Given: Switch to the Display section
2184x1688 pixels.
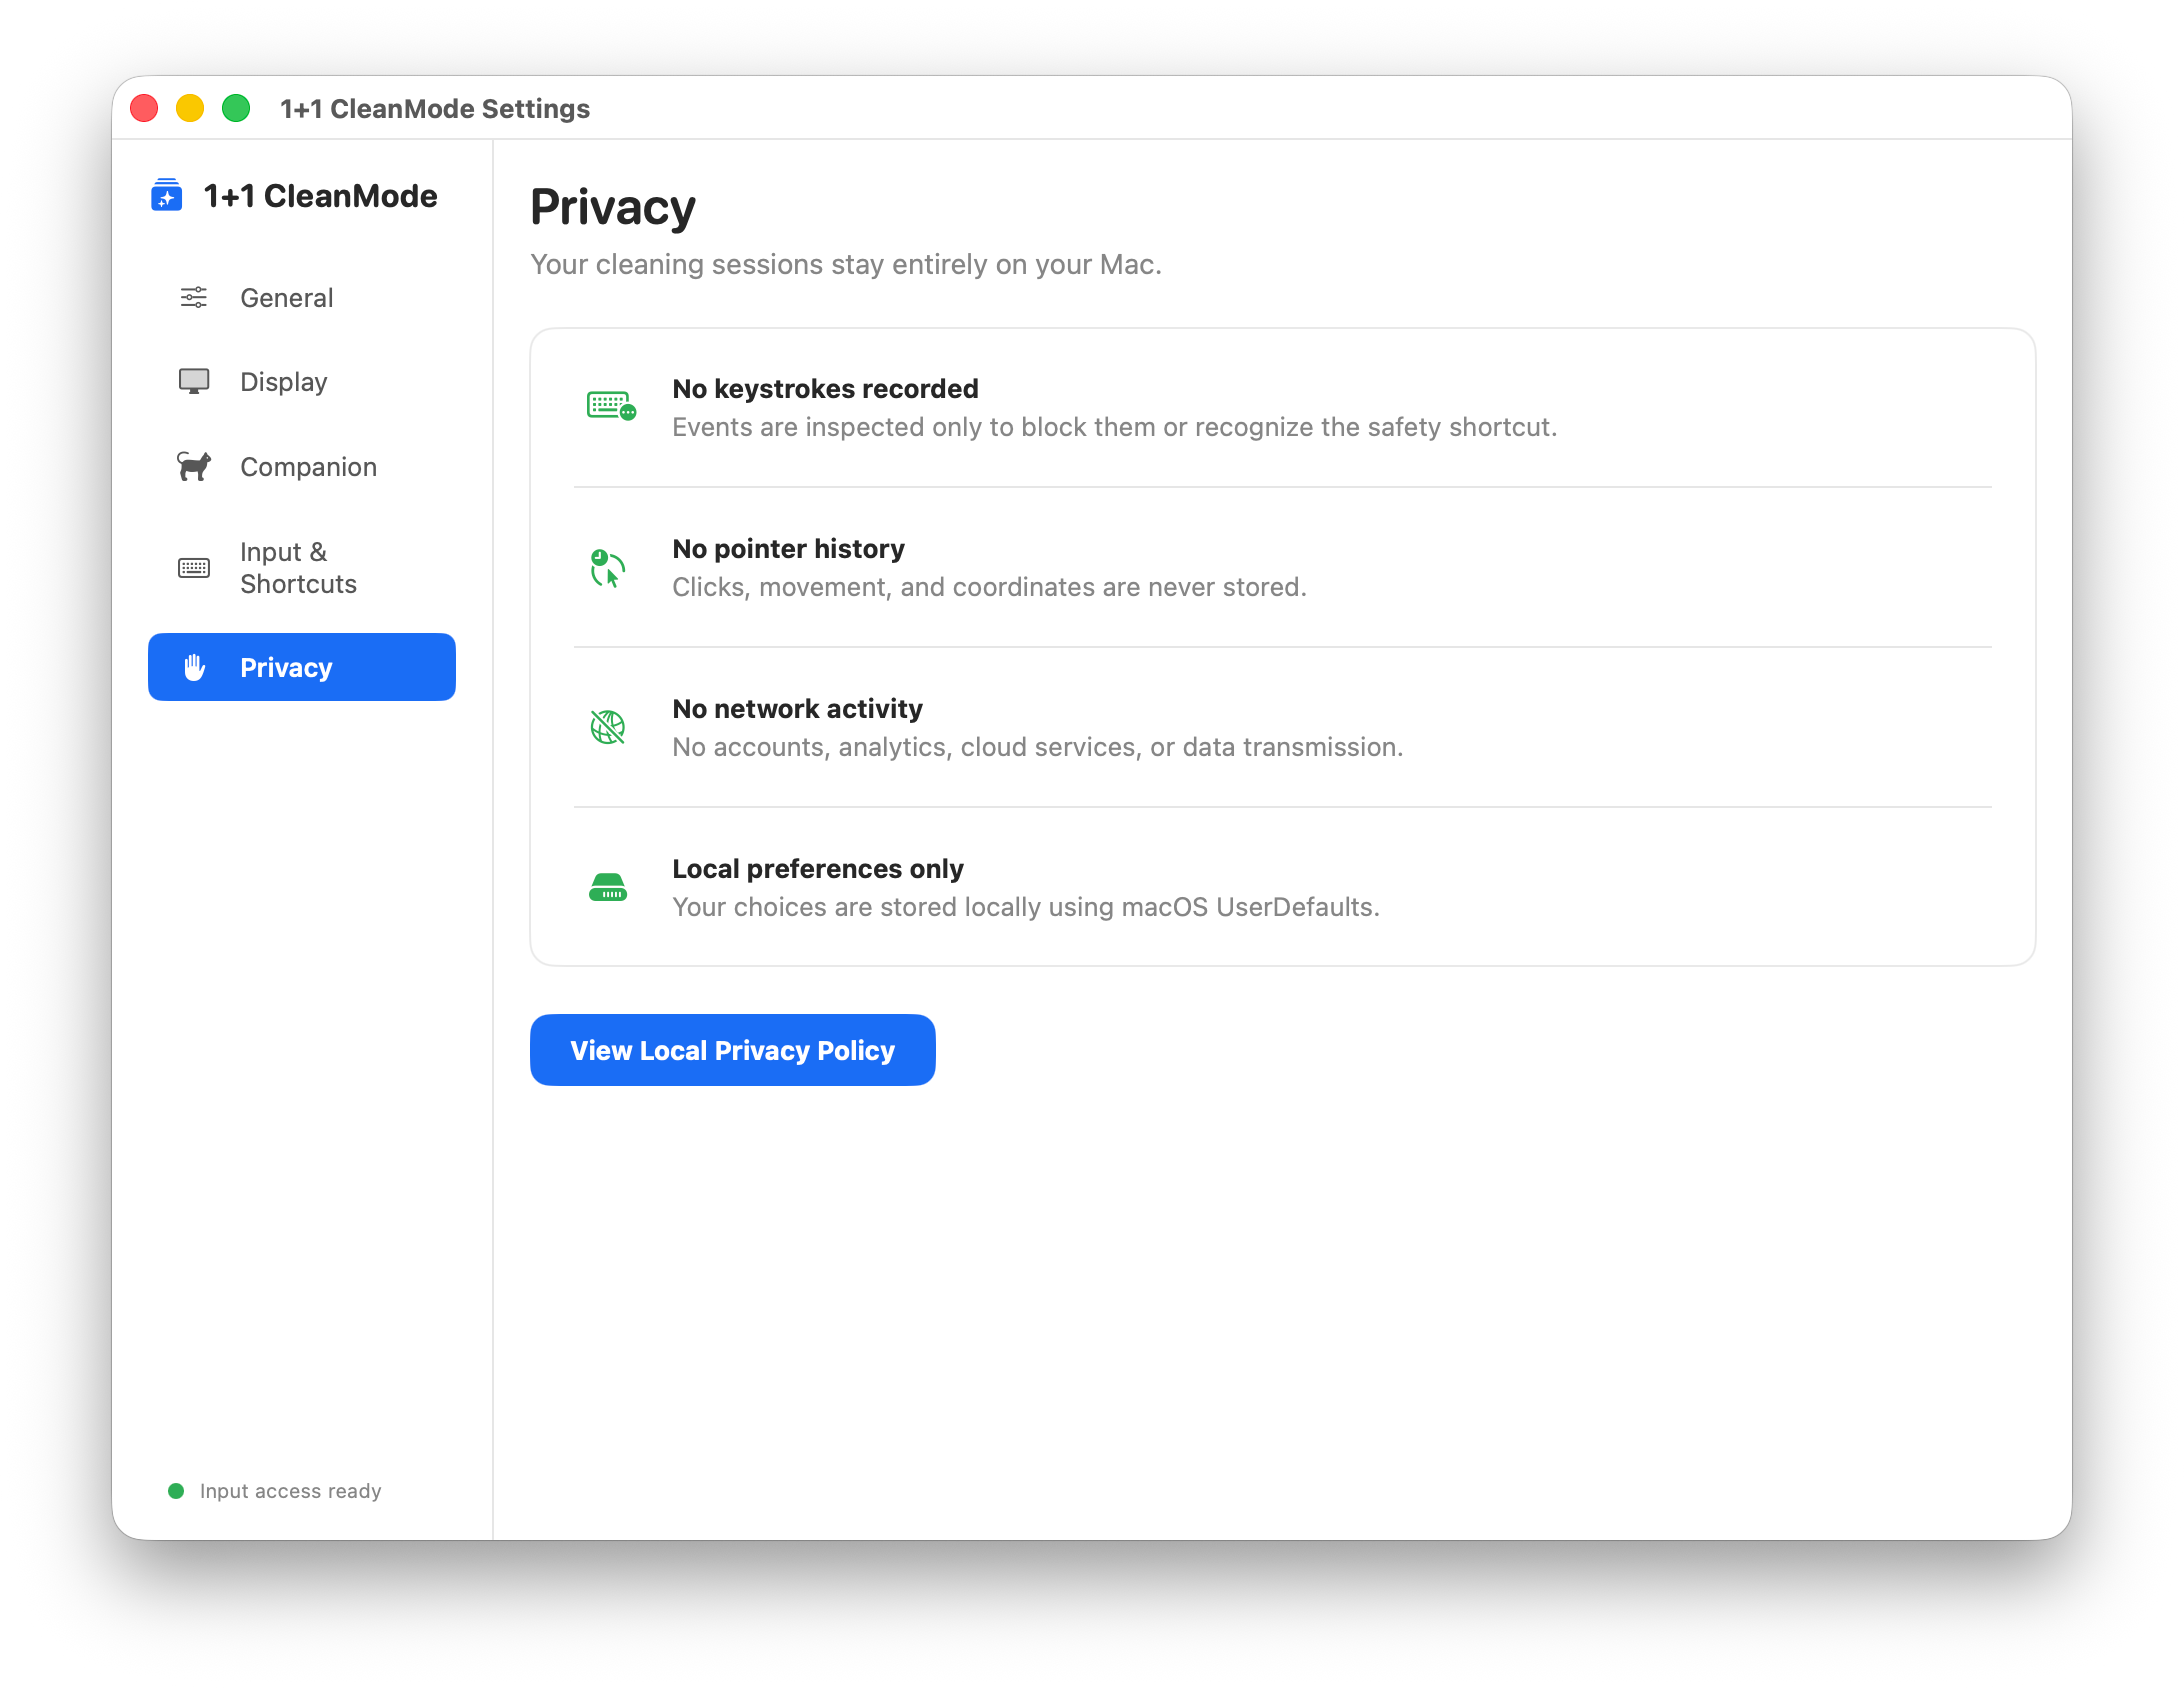Looking at the screenshot, I should click(302, 382).
